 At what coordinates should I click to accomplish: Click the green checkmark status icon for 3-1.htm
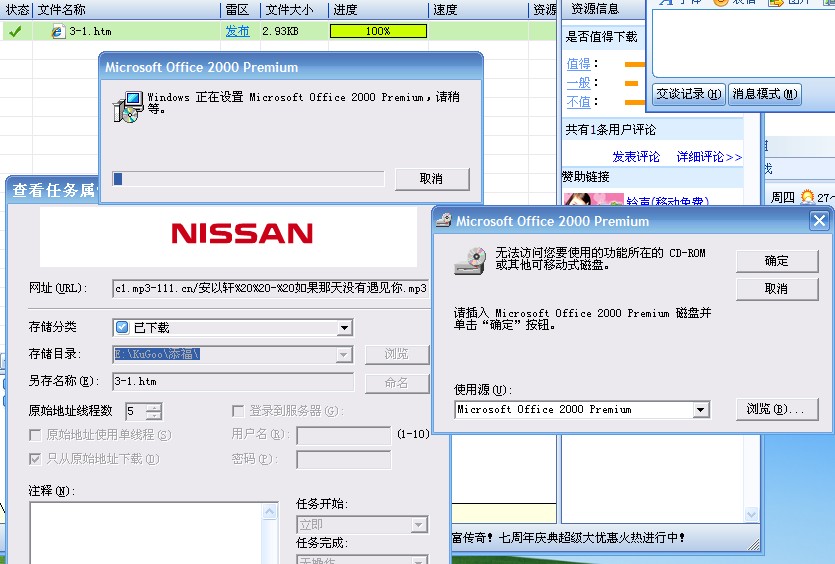coord(15,31)
